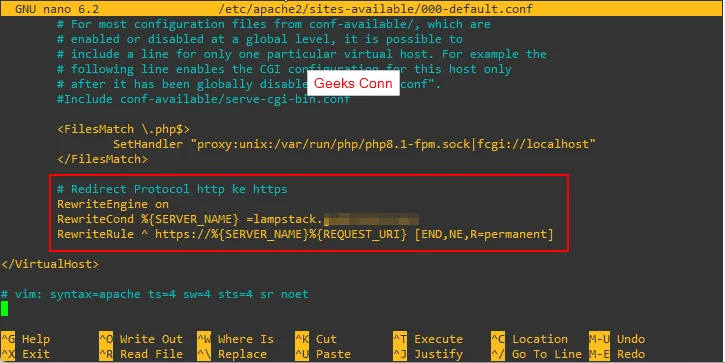Click the M-U Undo shortcut
Screen dimensions: 725x363
point(618,339)
